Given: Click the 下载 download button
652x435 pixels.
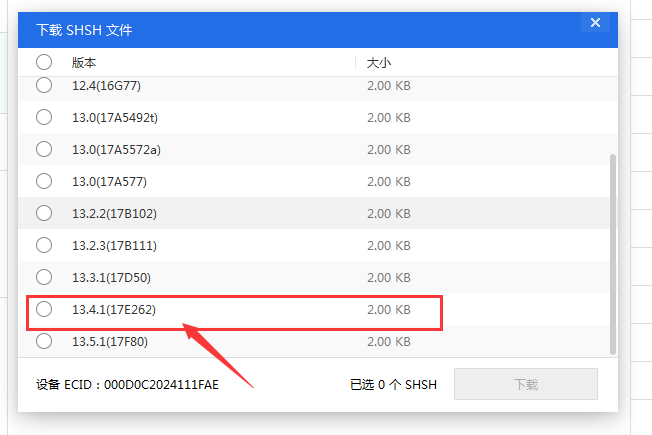Looking at the screenshot, I should tap(526, 384).
